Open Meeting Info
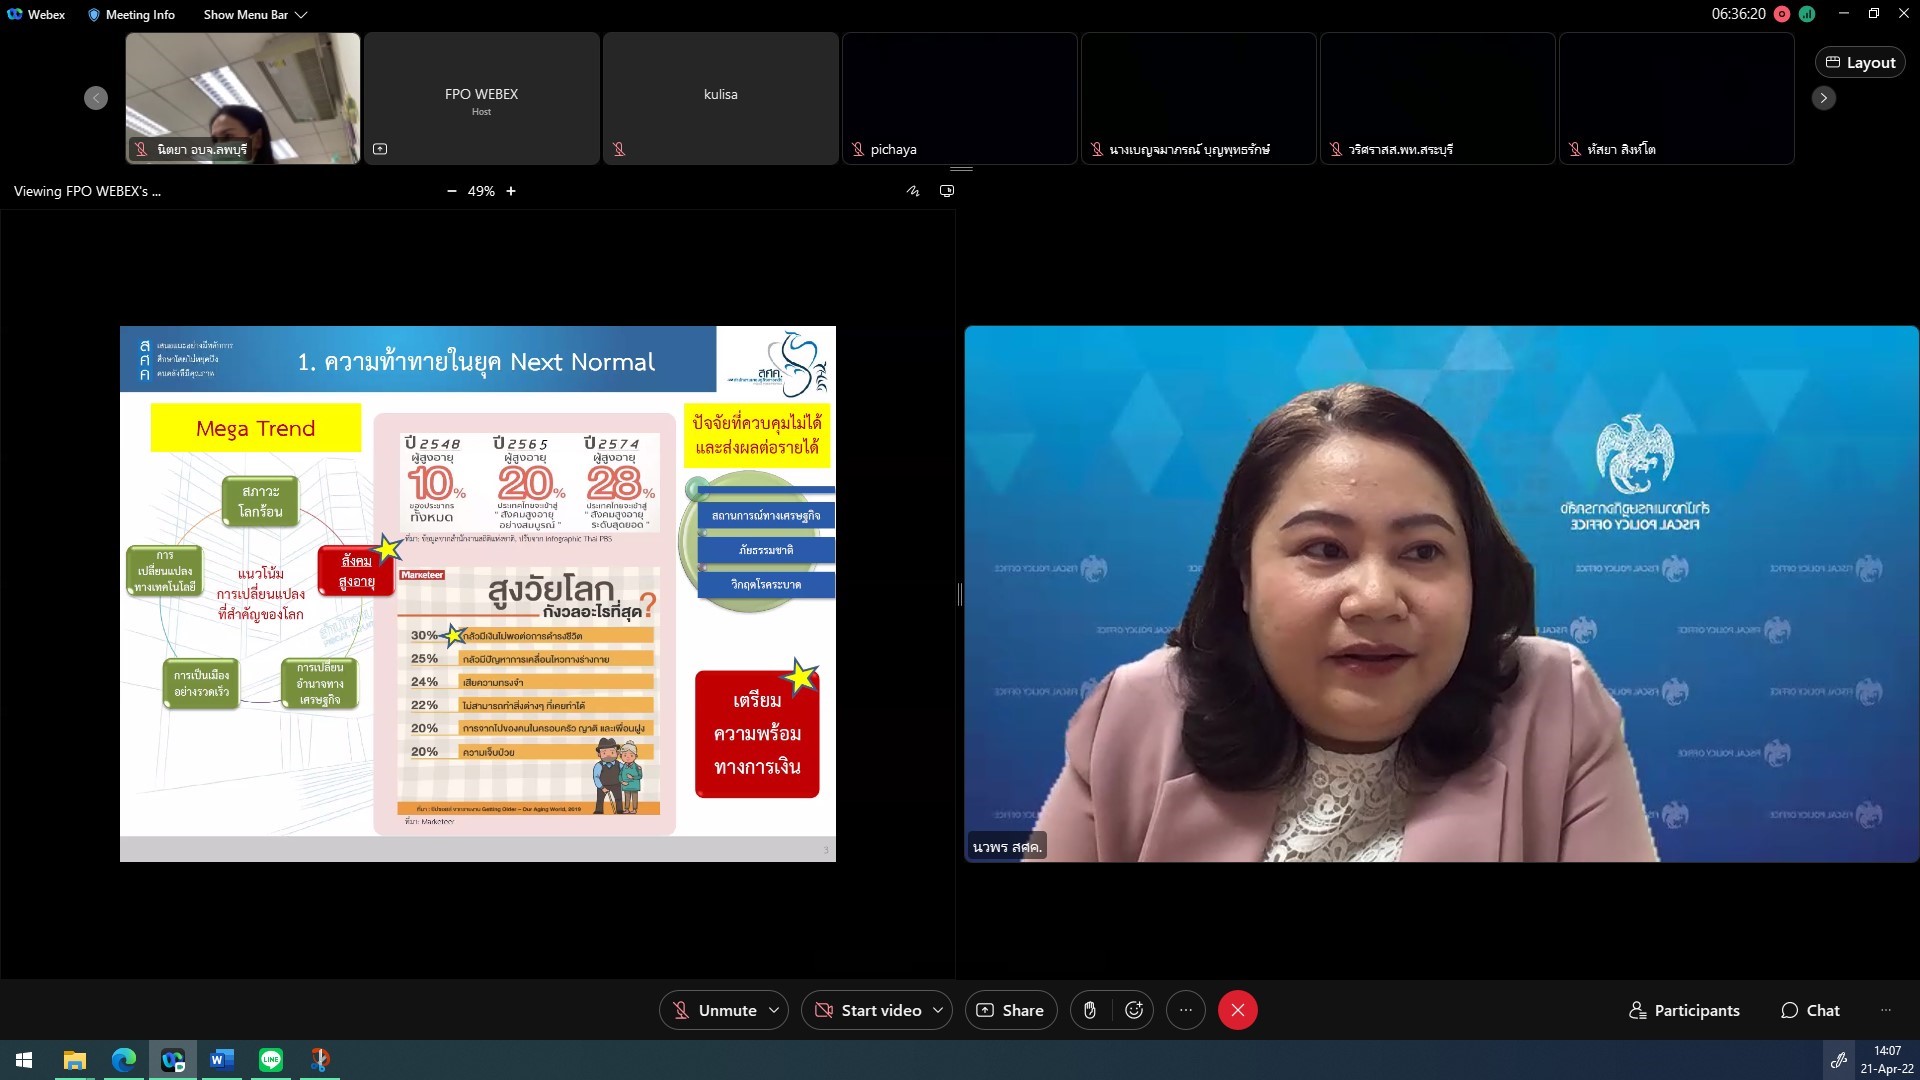The image size is (1920, 1080). click(131, 14)
